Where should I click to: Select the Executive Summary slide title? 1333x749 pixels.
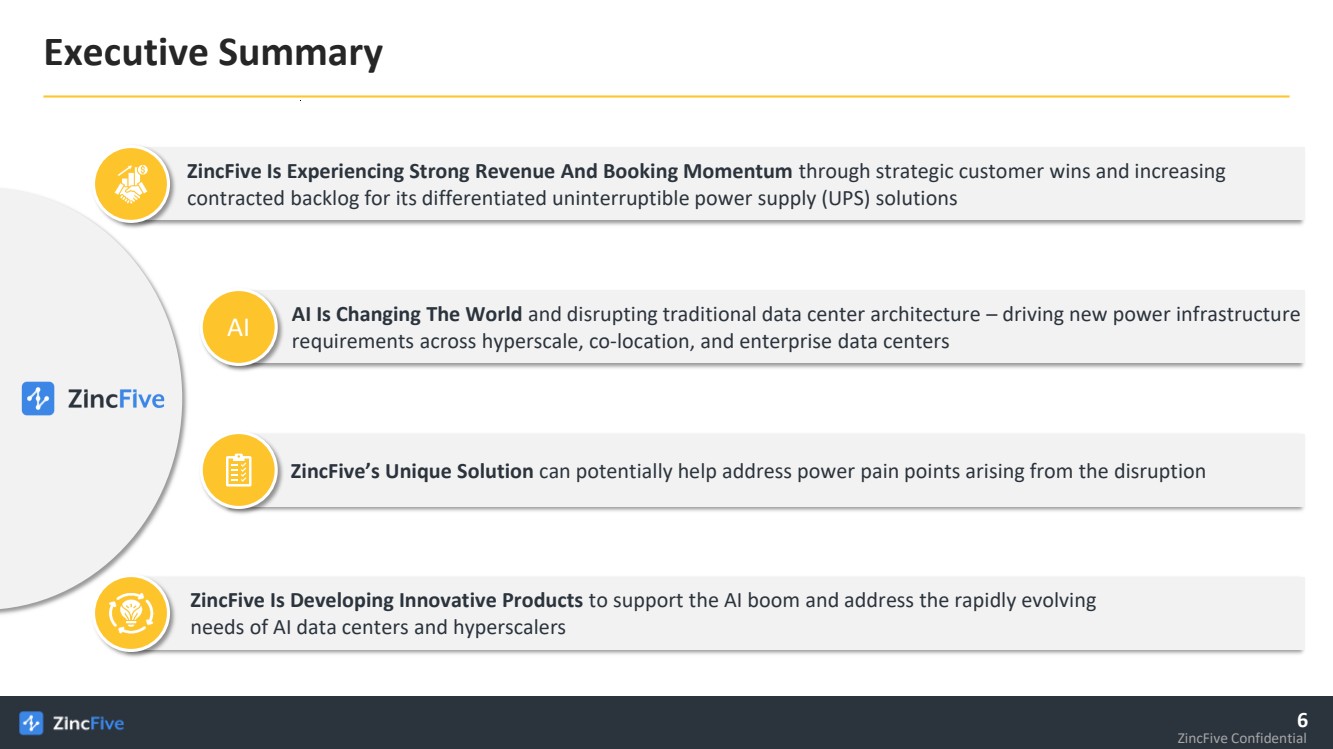(213, 53)
